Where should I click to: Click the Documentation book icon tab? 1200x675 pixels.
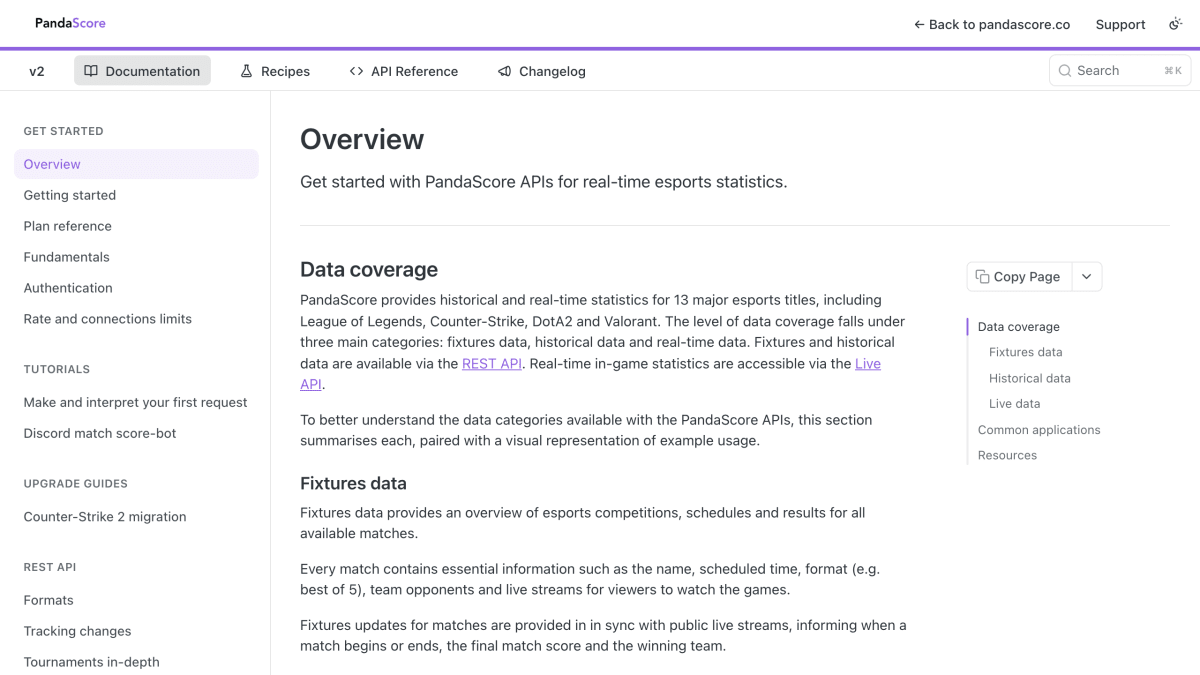click(142, 71)
